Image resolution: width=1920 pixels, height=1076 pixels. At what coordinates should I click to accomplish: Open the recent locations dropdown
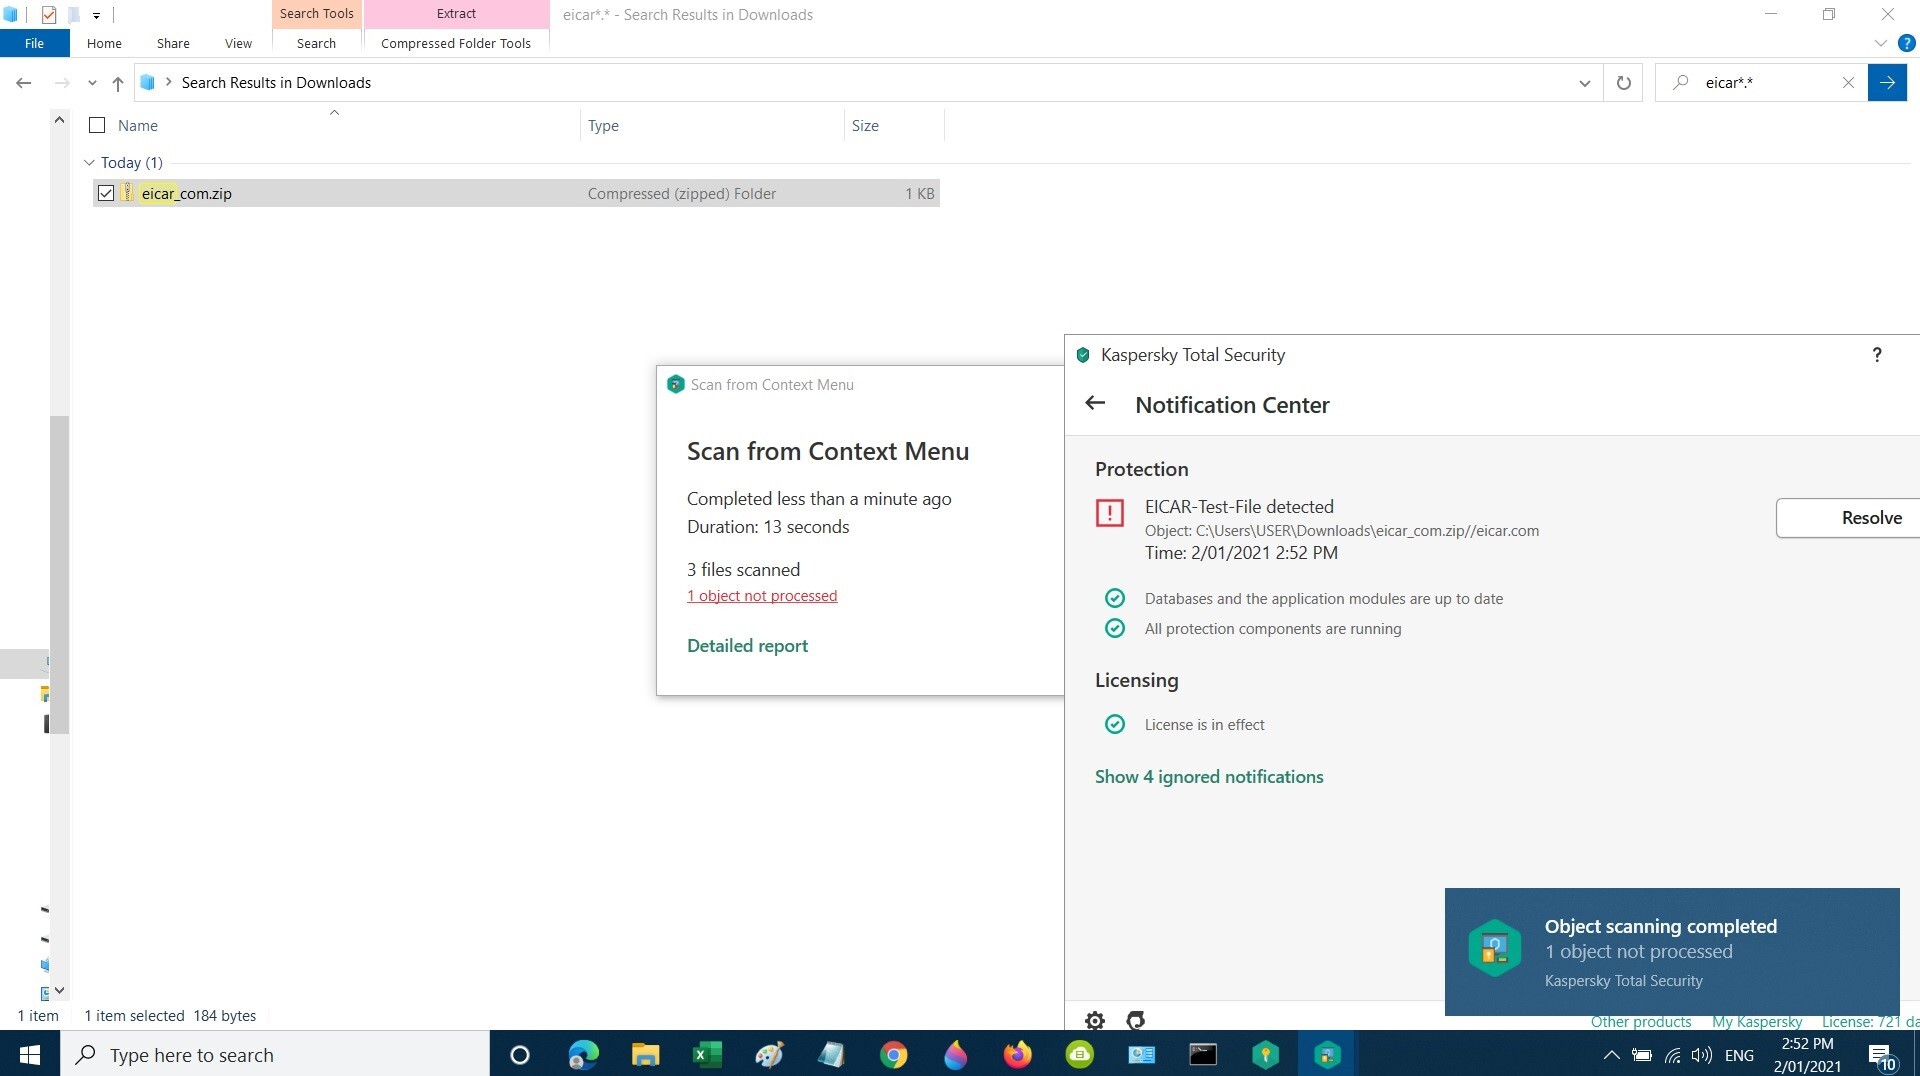(x=92, y=83)
